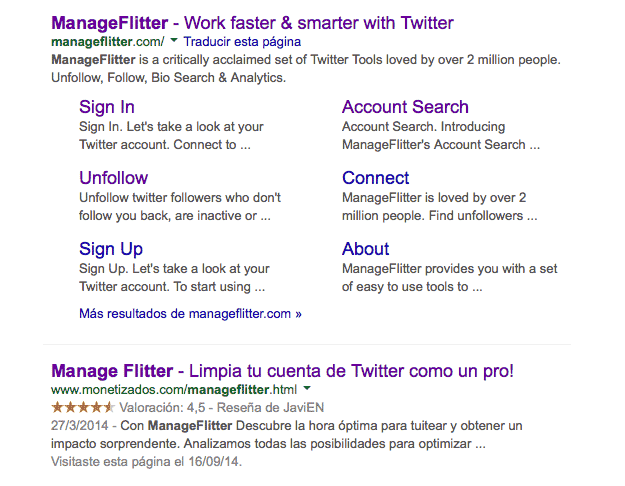Go to the Unfollow sitelink

point(113,178)
